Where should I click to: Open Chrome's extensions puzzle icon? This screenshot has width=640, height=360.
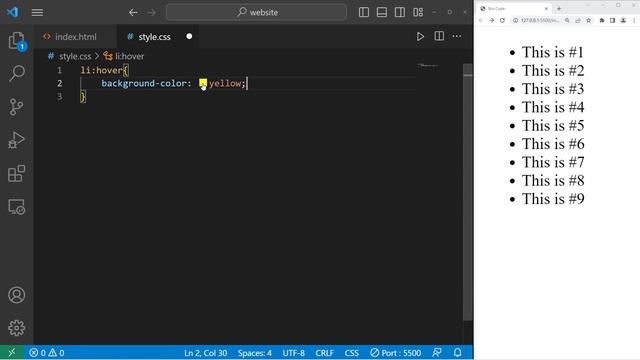[x=602, y=20]
